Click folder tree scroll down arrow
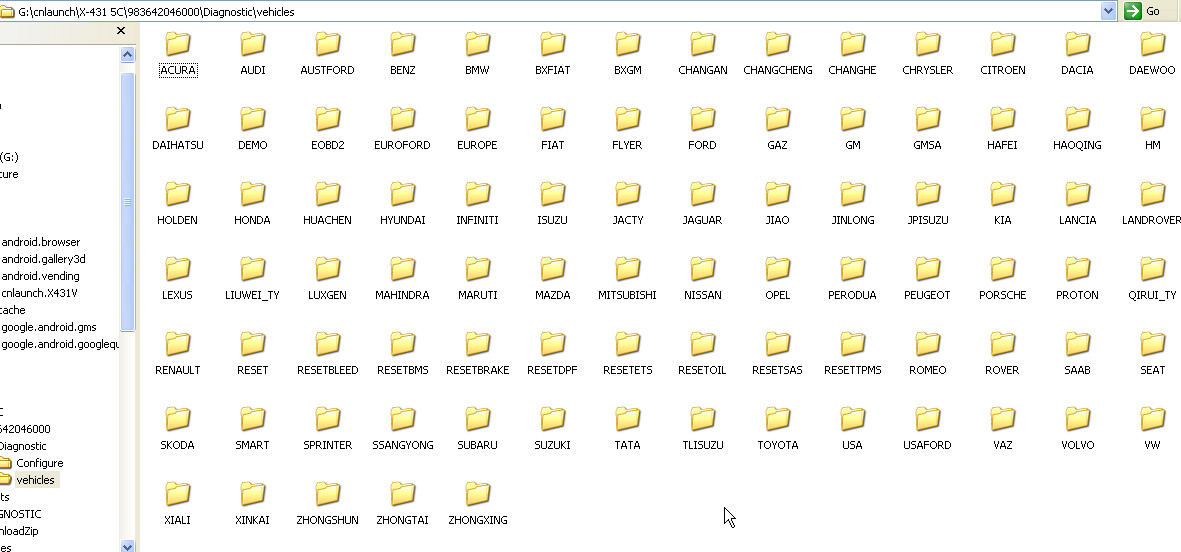This screenshot has width=1181, height=552. point(127,547)
